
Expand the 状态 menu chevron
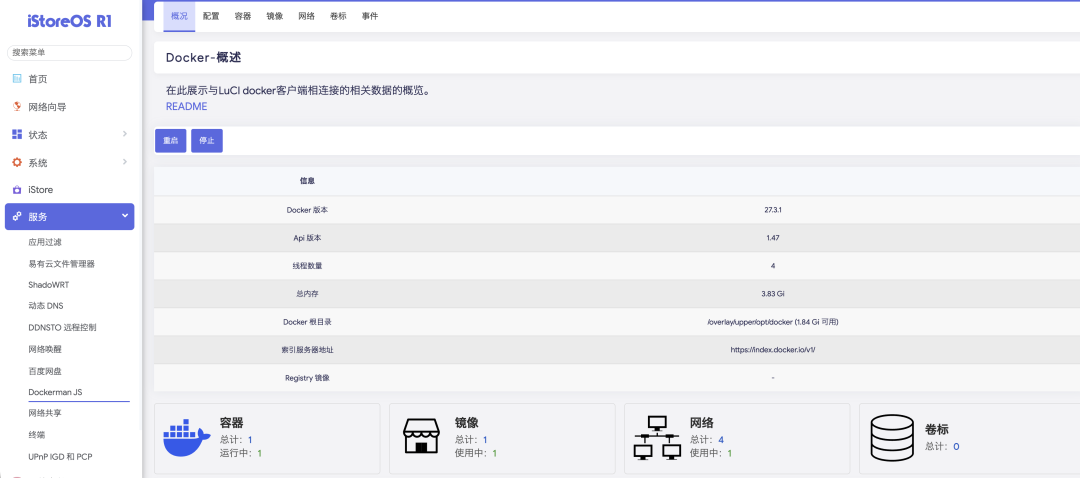125,134
